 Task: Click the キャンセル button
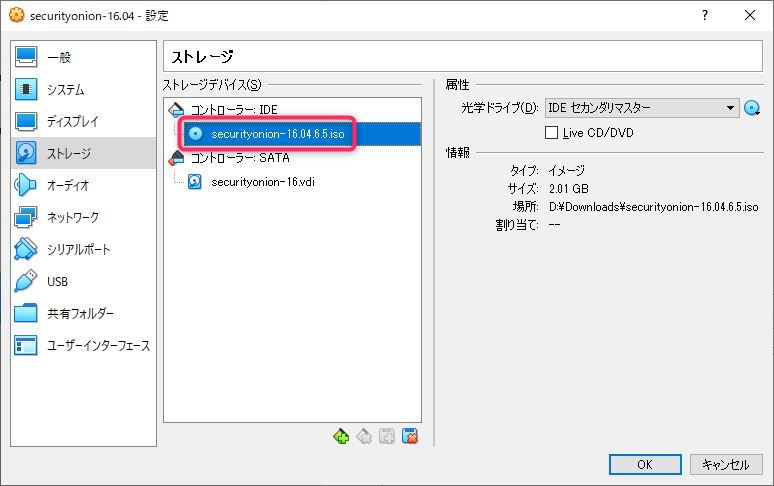(726, 464)
